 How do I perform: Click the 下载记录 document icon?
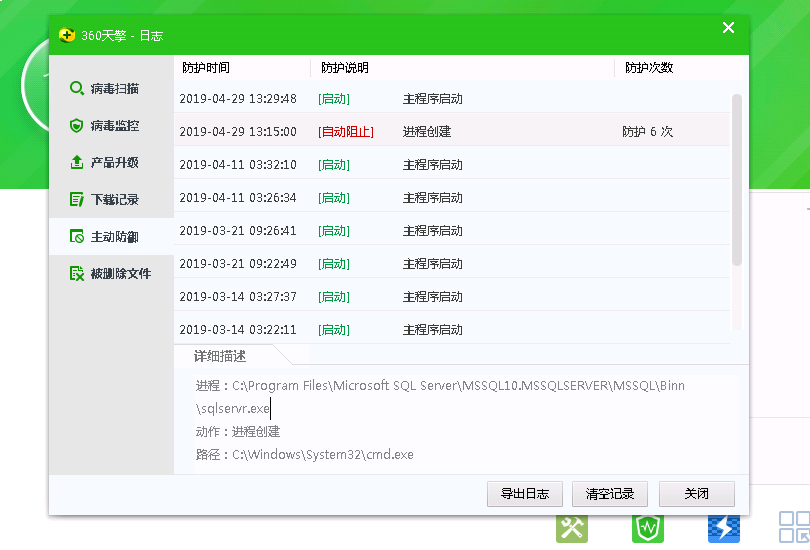click(x=76, y=200)
